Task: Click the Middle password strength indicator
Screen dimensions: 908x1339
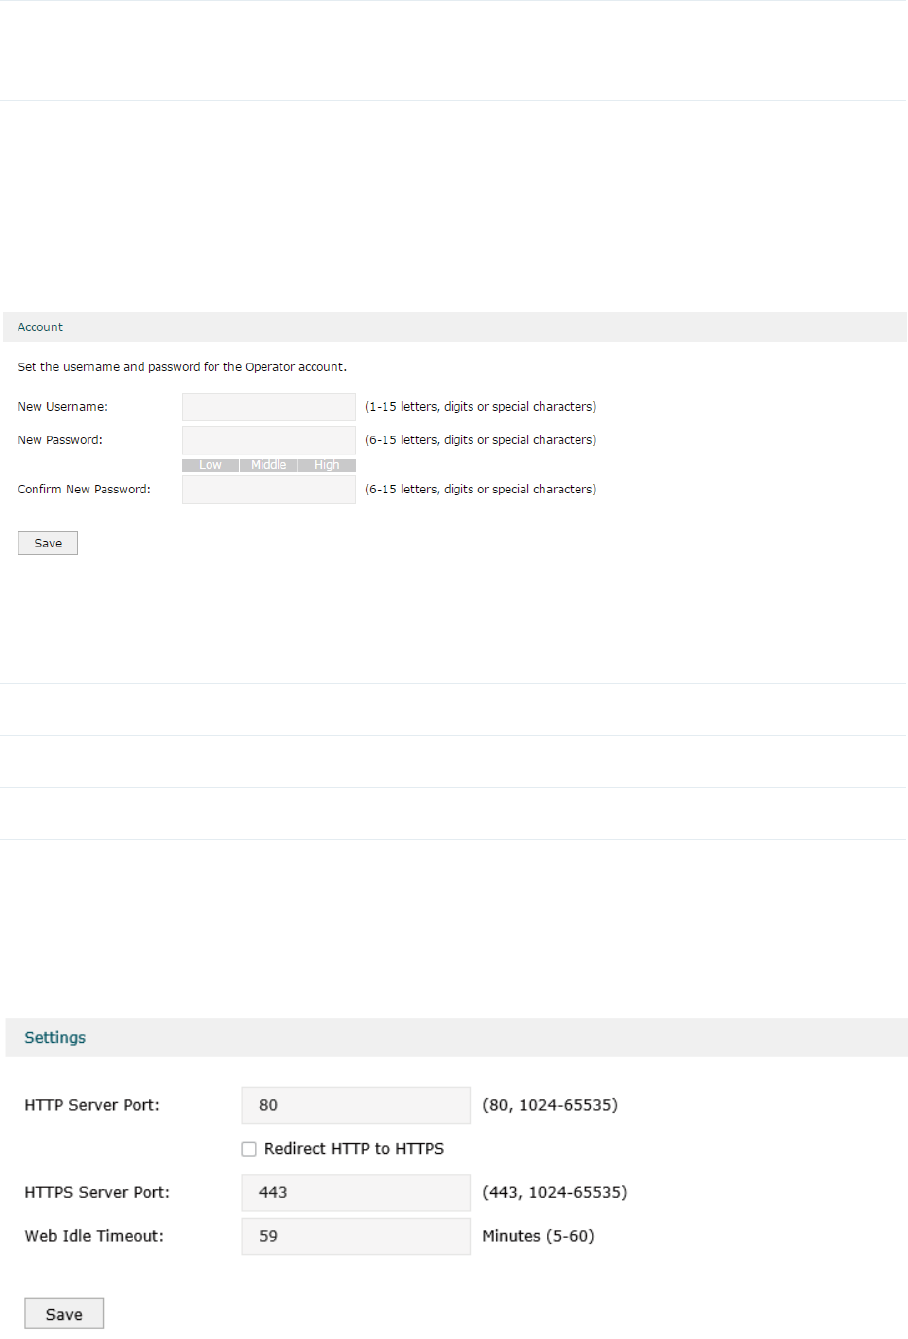Action: 269,465
